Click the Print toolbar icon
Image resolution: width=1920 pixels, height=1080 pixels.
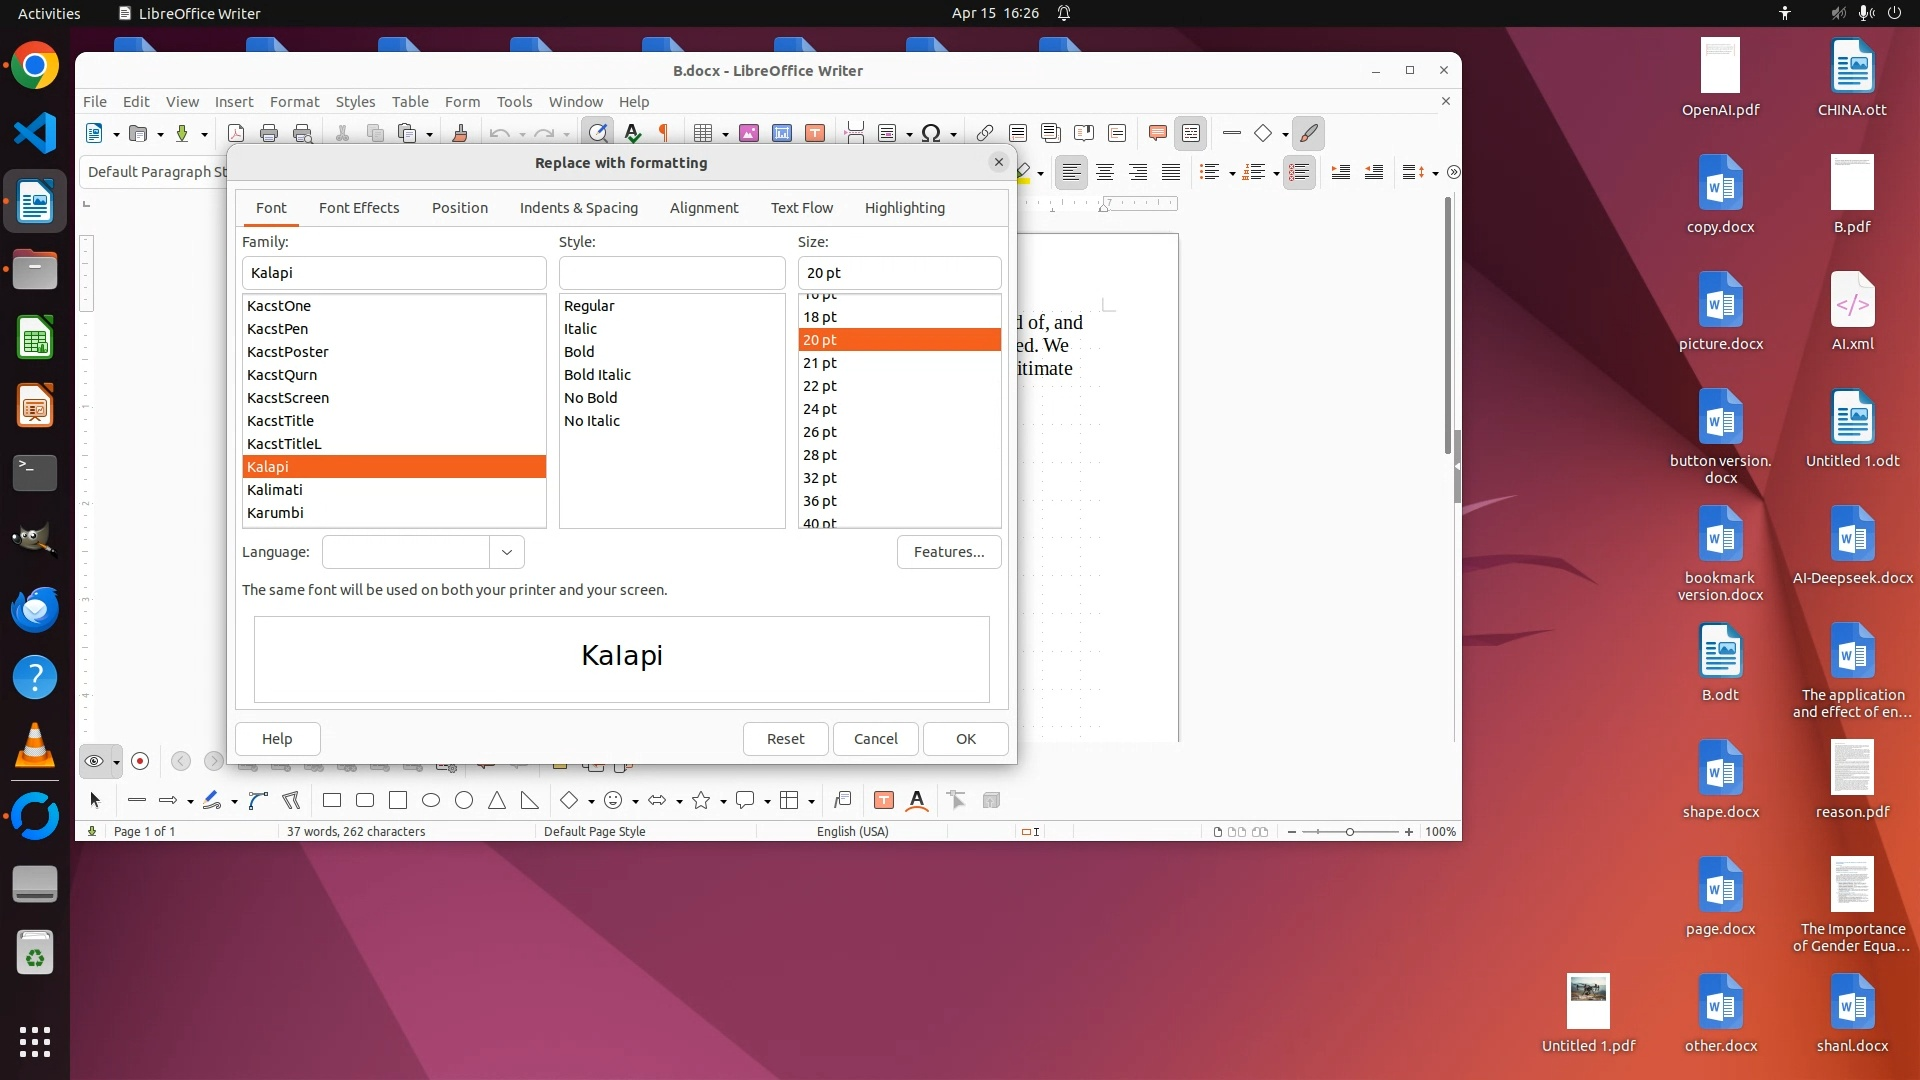[x=269, y=133]
